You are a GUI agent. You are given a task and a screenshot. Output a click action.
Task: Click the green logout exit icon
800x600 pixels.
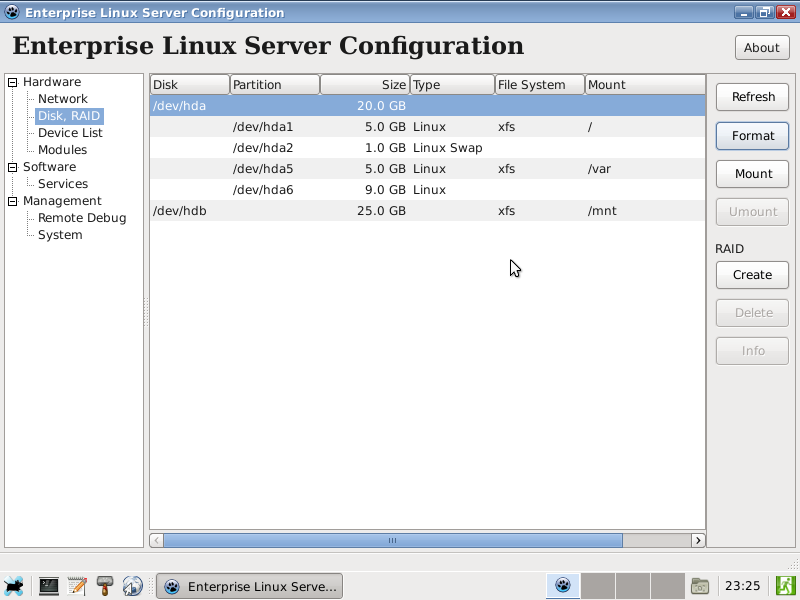coord(785,586)
